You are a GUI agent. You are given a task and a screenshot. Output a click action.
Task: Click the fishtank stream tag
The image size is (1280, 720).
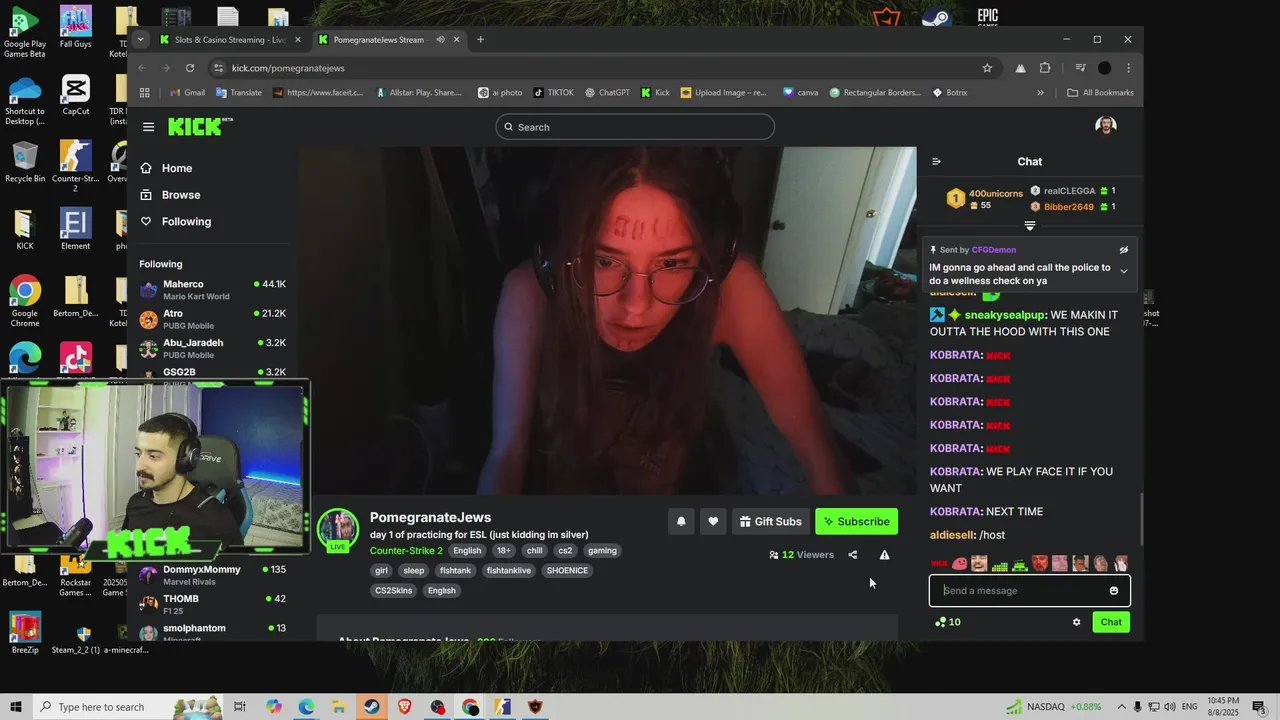pyautogui.click(x=455, y=571)
